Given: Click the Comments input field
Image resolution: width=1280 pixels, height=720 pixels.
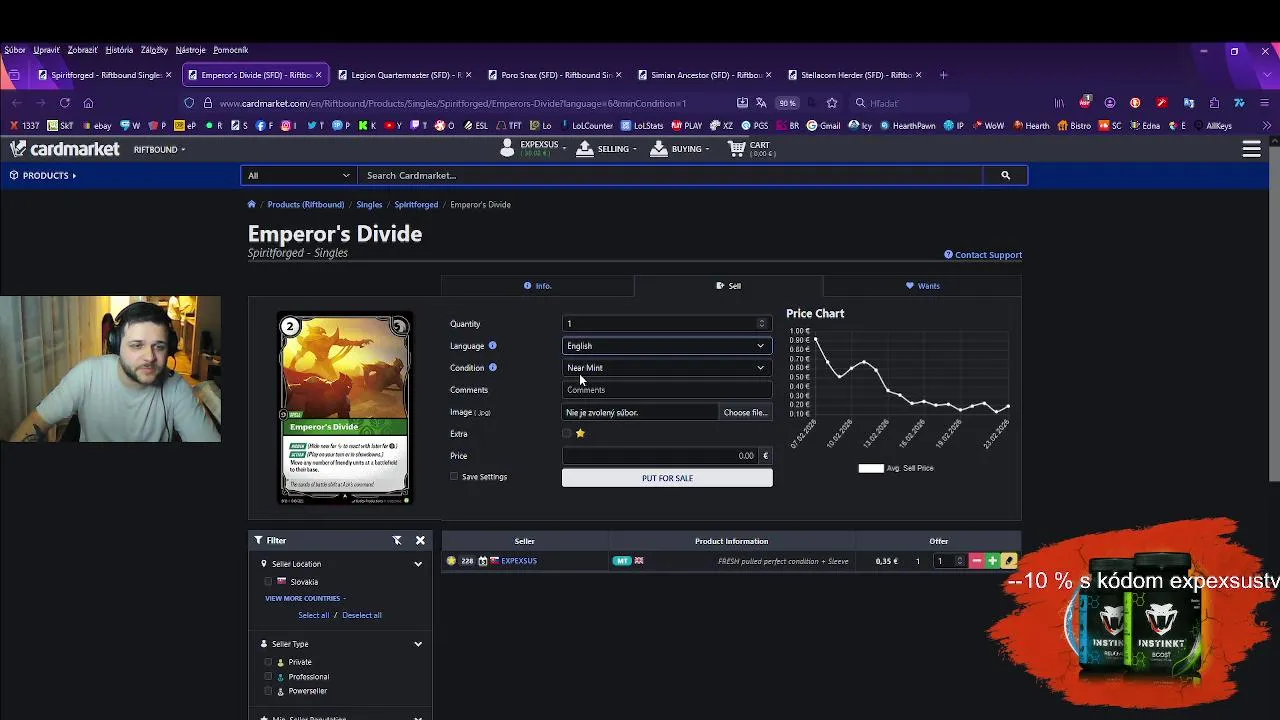Looking at the screenshot, I should (x=666, y=390).
